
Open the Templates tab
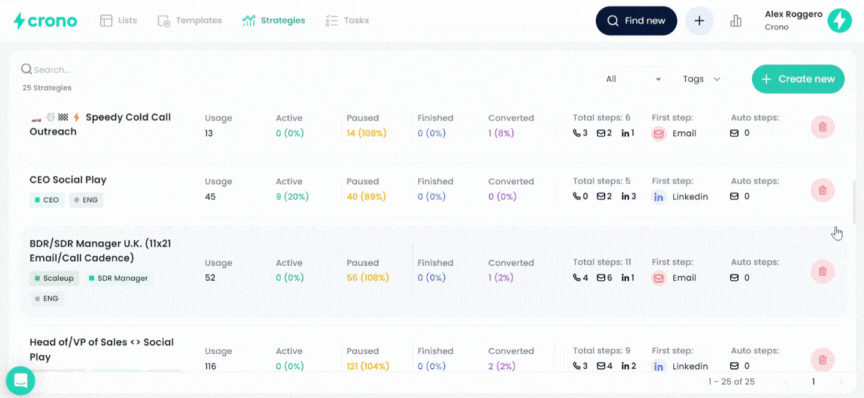tap(190, 21)
